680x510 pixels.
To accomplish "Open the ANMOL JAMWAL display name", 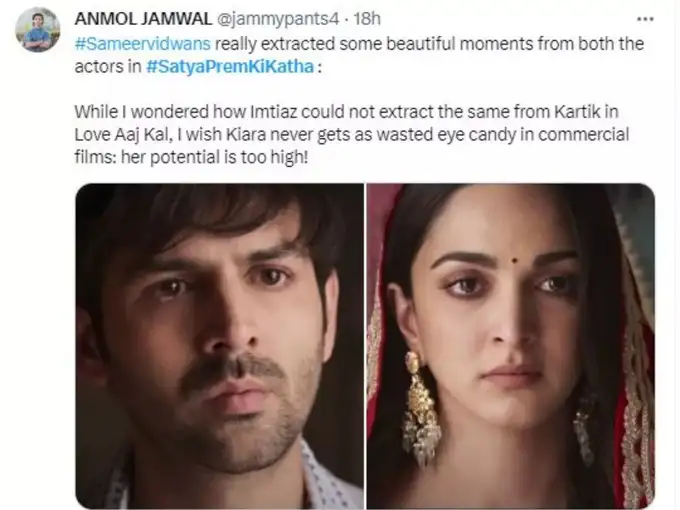I will coord(143,19).
